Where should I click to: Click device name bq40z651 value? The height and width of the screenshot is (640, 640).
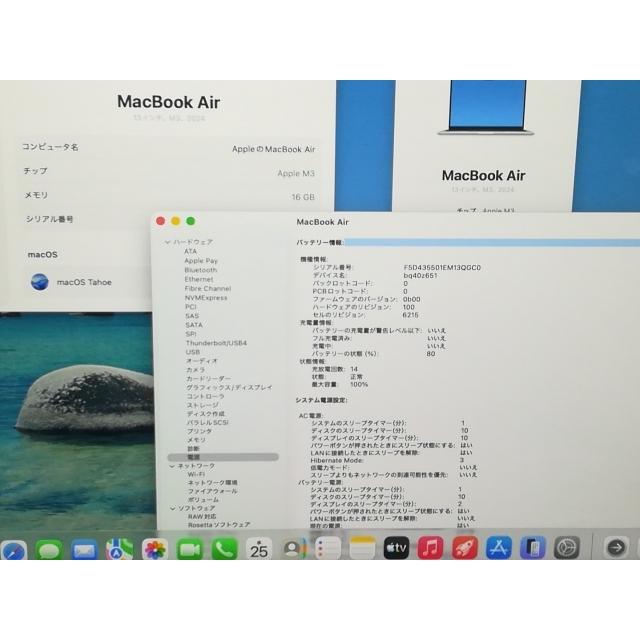420,276
